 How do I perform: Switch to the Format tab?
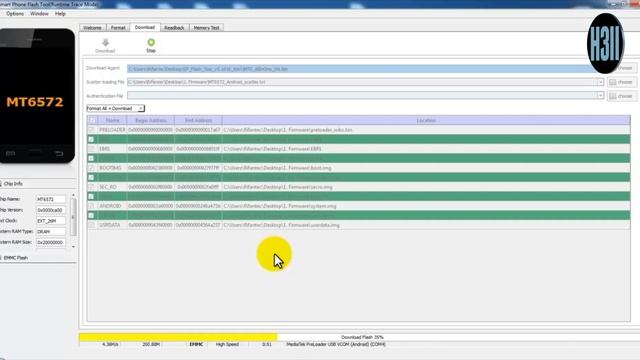coord(118,28)
